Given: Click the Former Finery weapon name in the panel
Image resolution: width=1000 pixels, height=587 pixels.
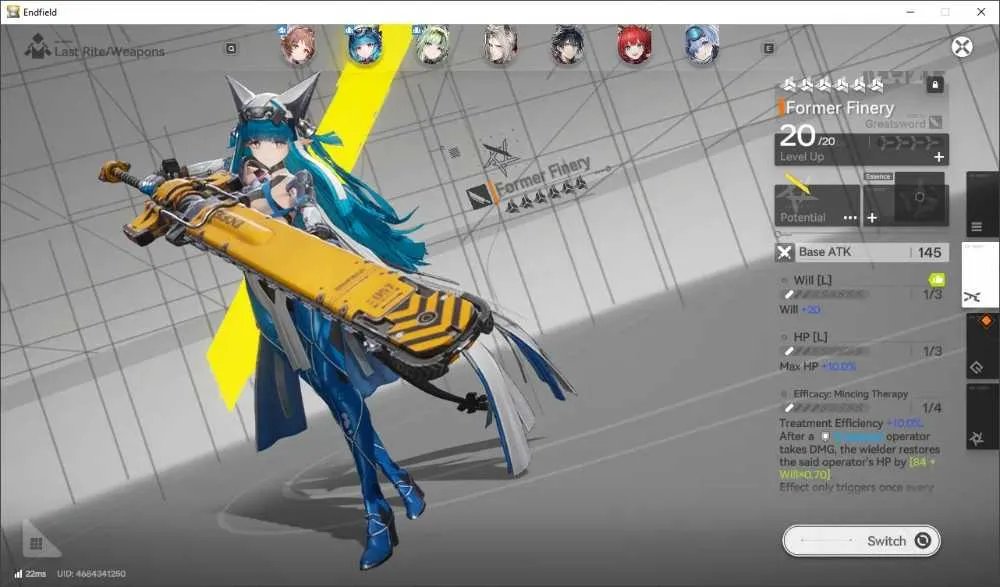Looking at the screenshot, I should click(839, 108).
